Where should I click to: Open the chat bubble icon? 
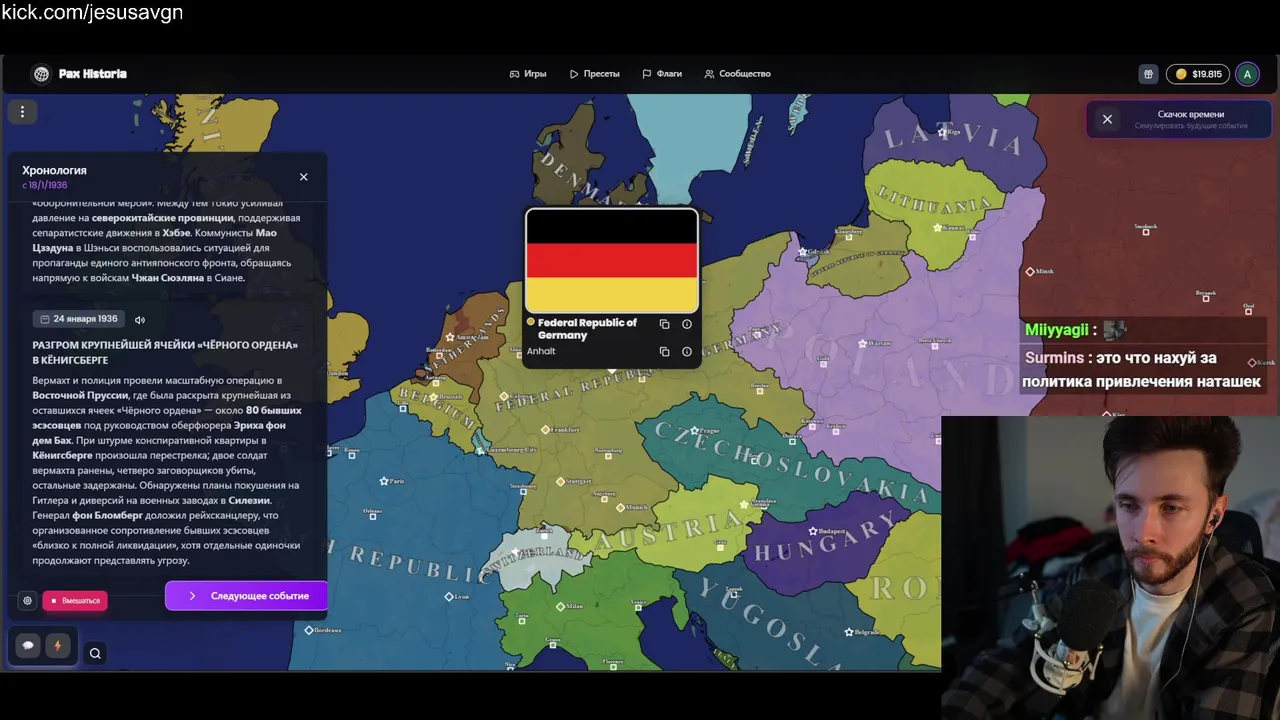click(28, 646)
